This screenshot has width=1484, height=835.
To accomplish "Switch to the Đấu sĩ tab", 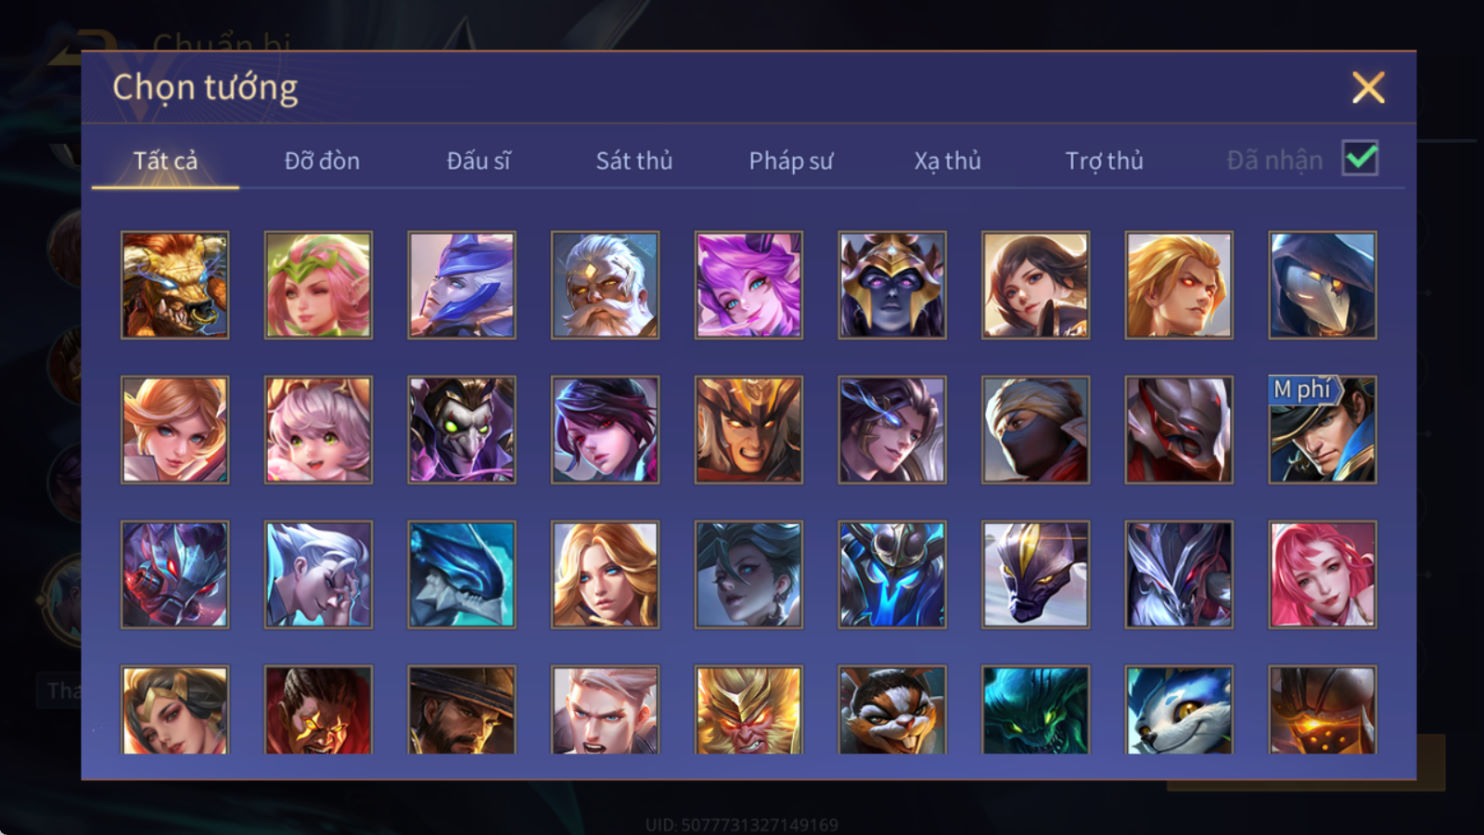I will coord(478,160).
